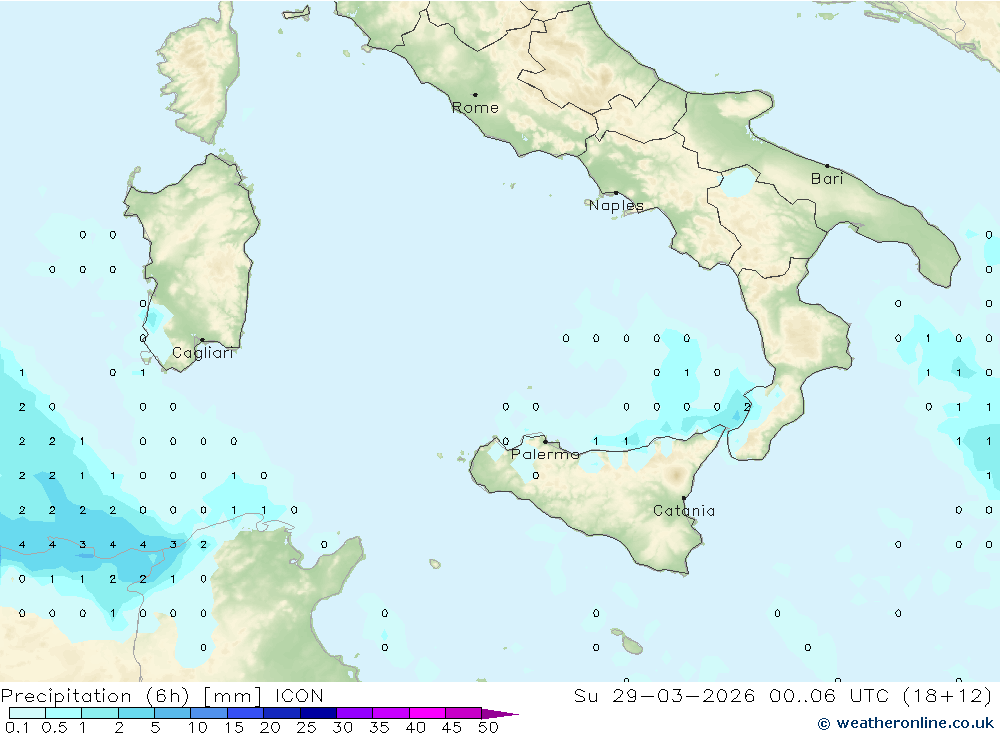The image size is (1000, 733).
Task: Select the 0.5–1 mm legend color
Action: point(64,713)
